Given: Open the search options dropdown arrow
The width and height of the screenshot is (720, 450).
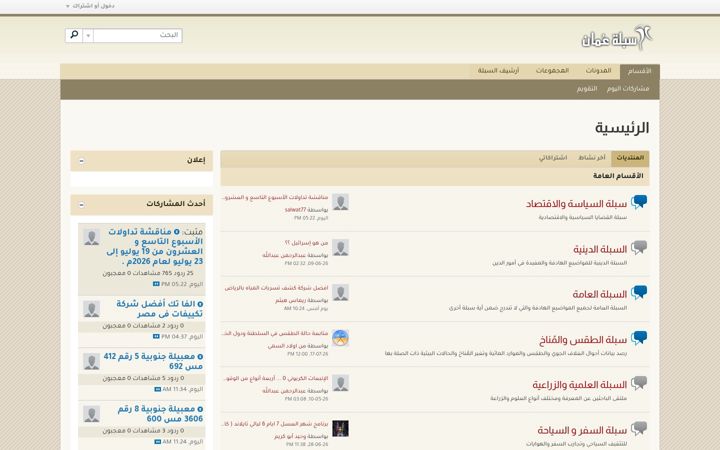Looking at the screenshot, I should pos(88,35).
